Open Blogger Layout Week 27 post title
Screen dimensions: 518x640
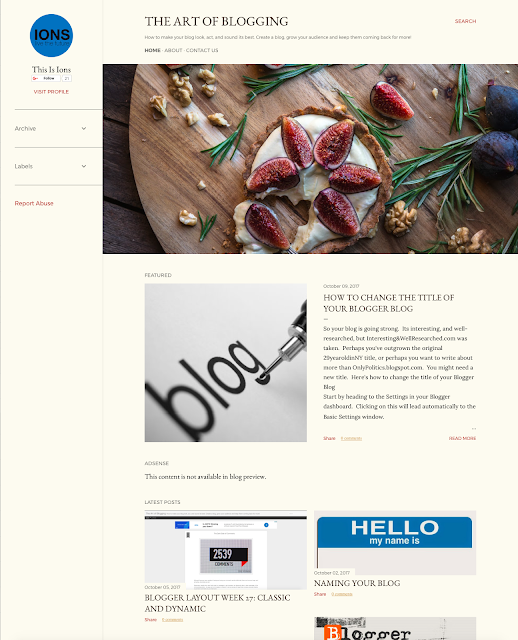[218, 603]
